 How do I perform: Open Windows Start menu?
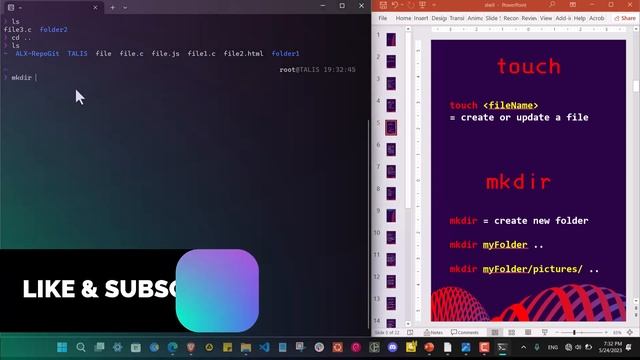(x=62, y=347)
